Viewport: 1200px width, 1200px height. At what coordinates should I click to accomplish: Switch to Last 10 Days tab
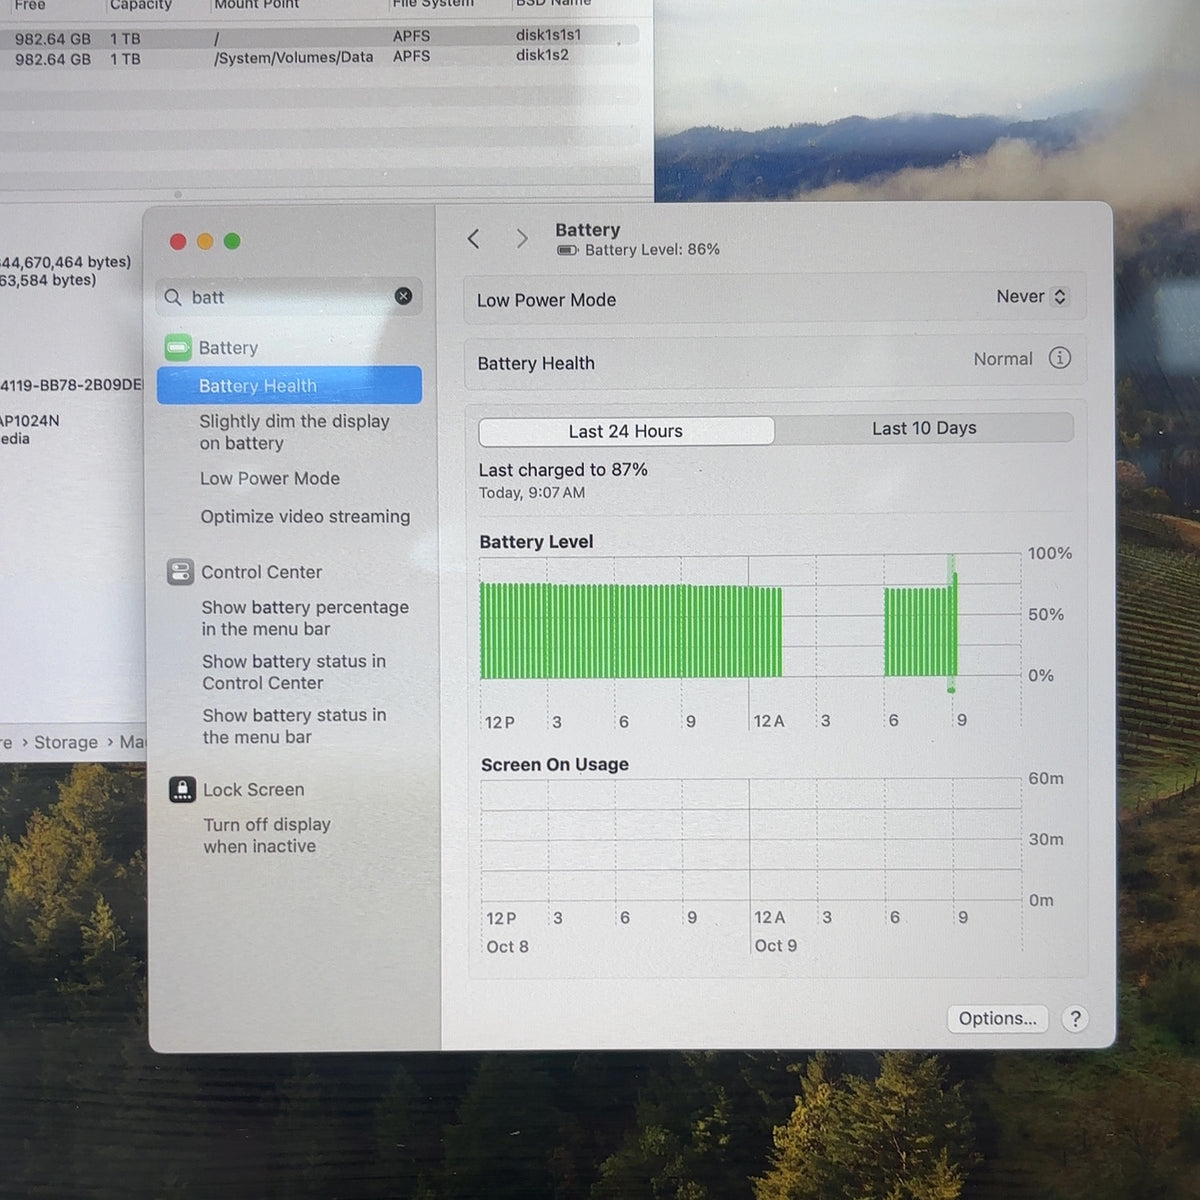(x=924, y=428)
